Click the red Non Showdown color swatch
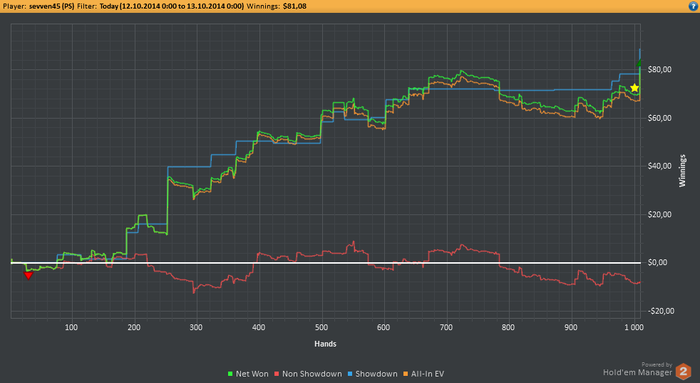 [277, 374]
